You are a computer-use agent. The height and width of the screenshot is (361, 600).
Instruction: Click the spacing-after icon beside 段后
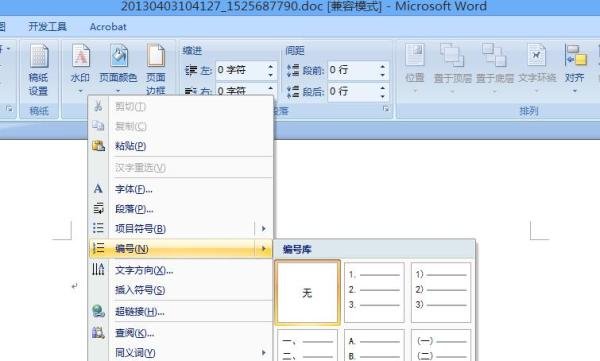293,91
